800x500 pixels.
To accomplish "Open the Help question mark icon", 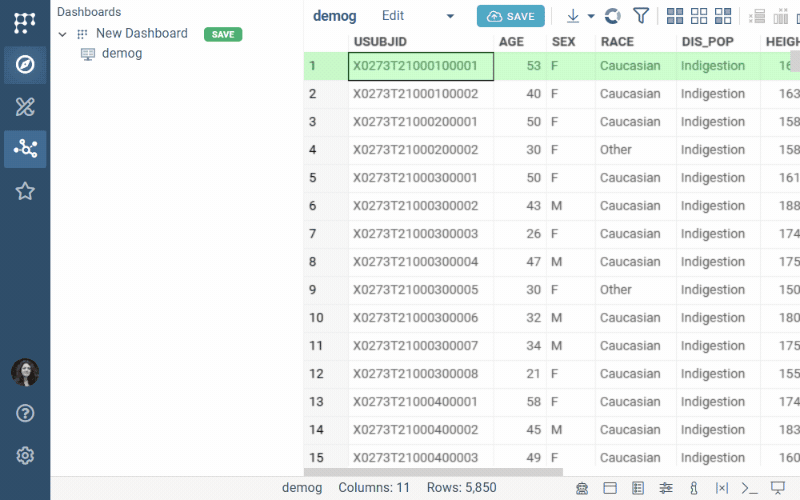I will [25, 413].
